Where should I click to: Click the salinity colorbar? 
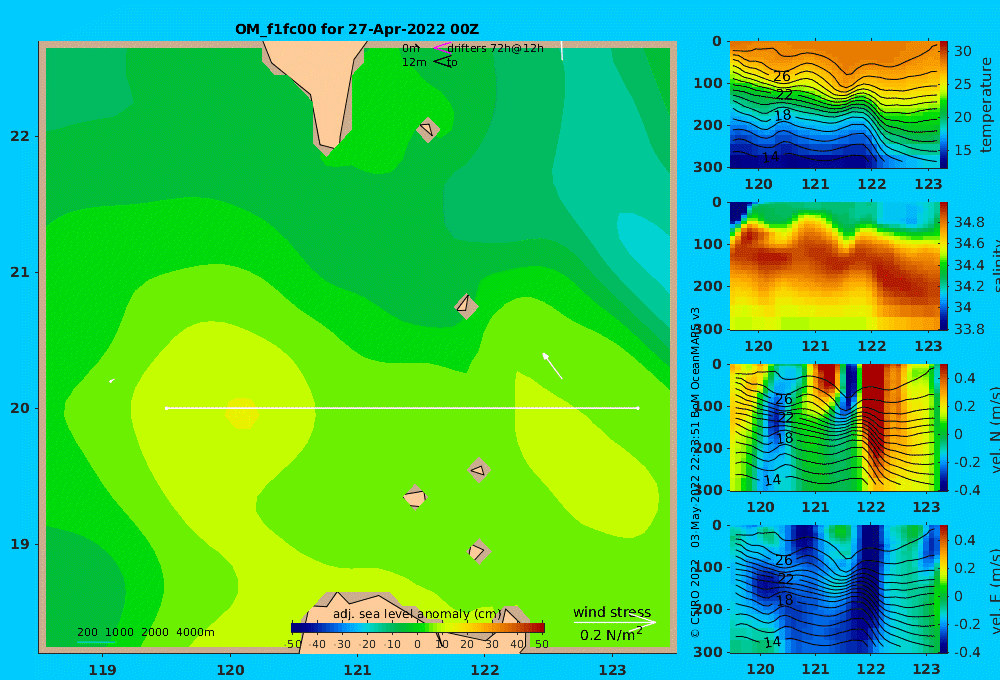pos(944,266)
